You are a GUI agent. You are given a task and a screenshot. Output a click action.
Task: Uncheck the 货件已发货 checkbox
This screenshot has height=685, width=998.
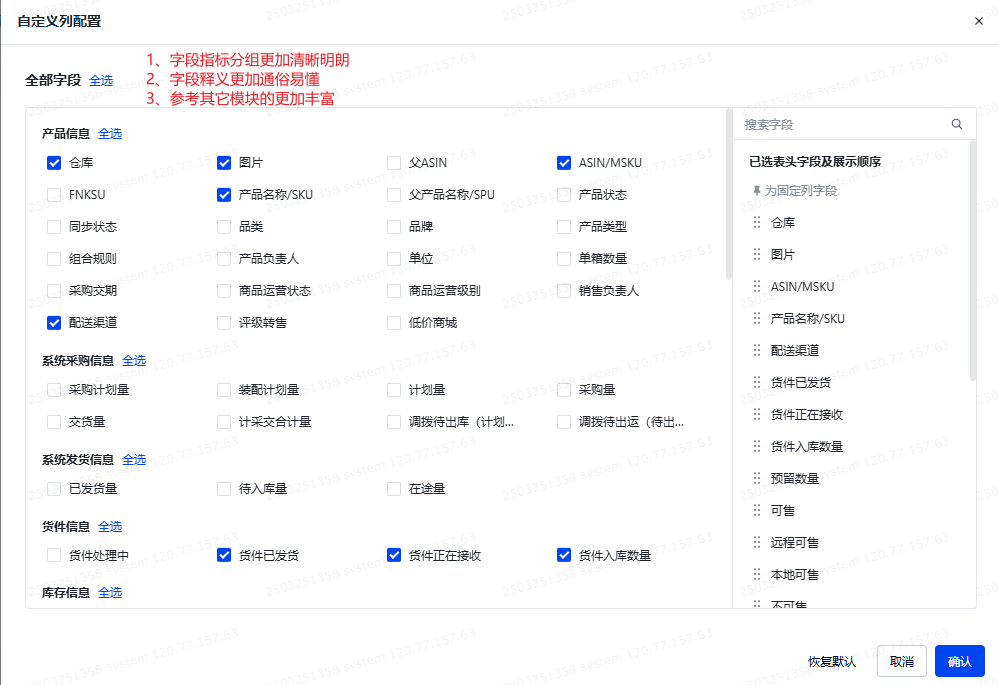pyautogui.click(x=224, y=555)
